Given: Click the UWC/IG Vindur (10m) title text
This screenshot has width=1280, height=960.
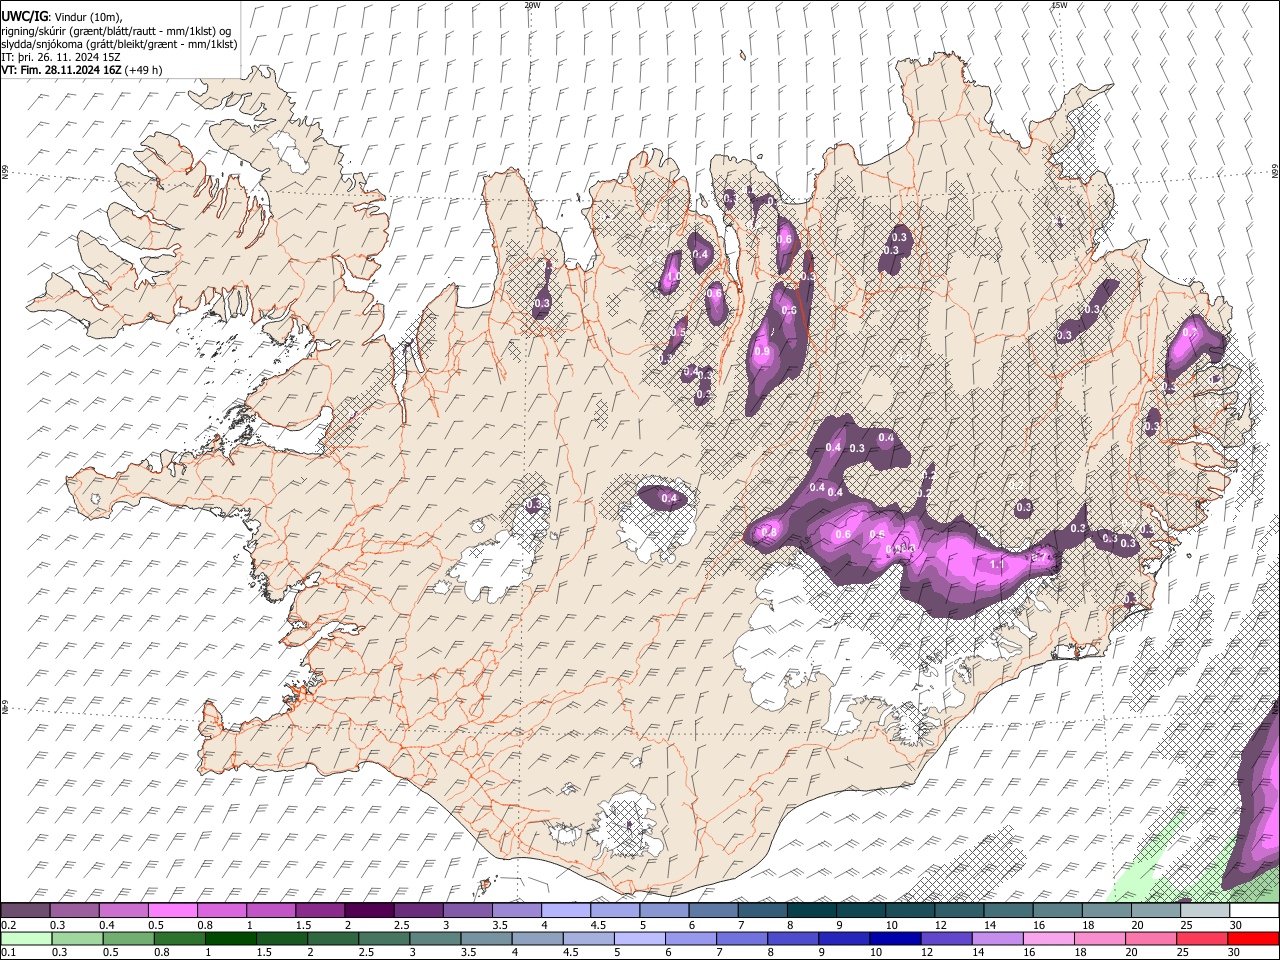Looking at the screenshot, I should (61, 16).
